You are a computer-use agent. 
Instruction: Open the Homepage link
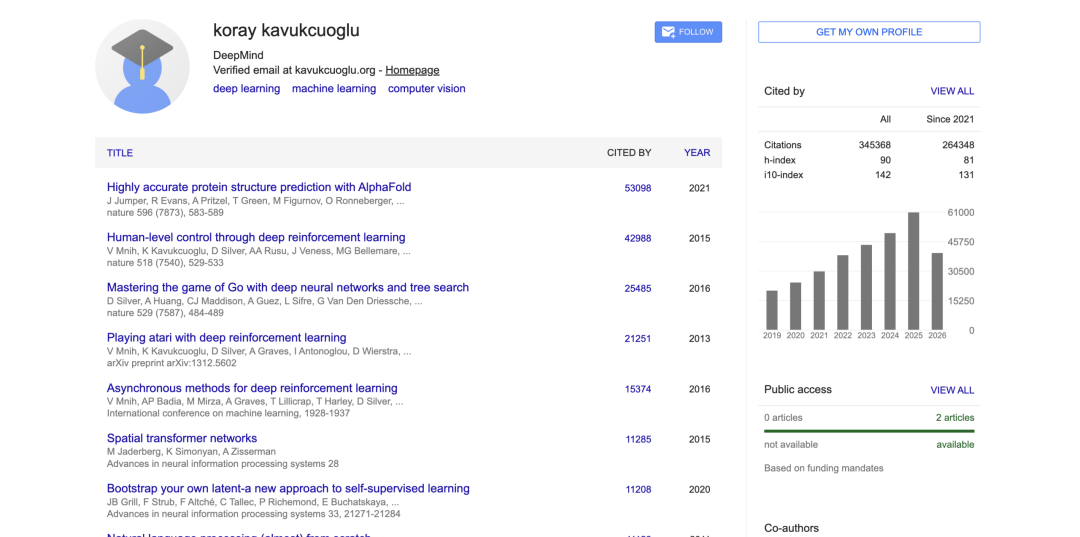click(412, 70)
